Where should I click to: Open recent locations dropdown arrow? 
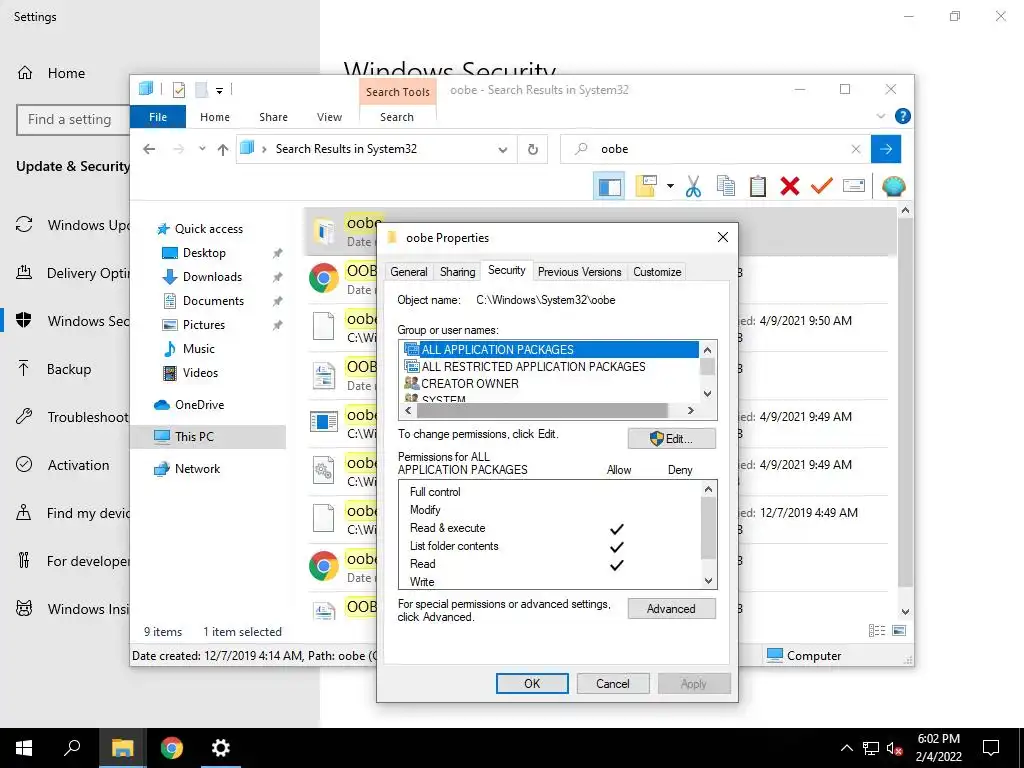pyautogui.click(x=202, y=149)
